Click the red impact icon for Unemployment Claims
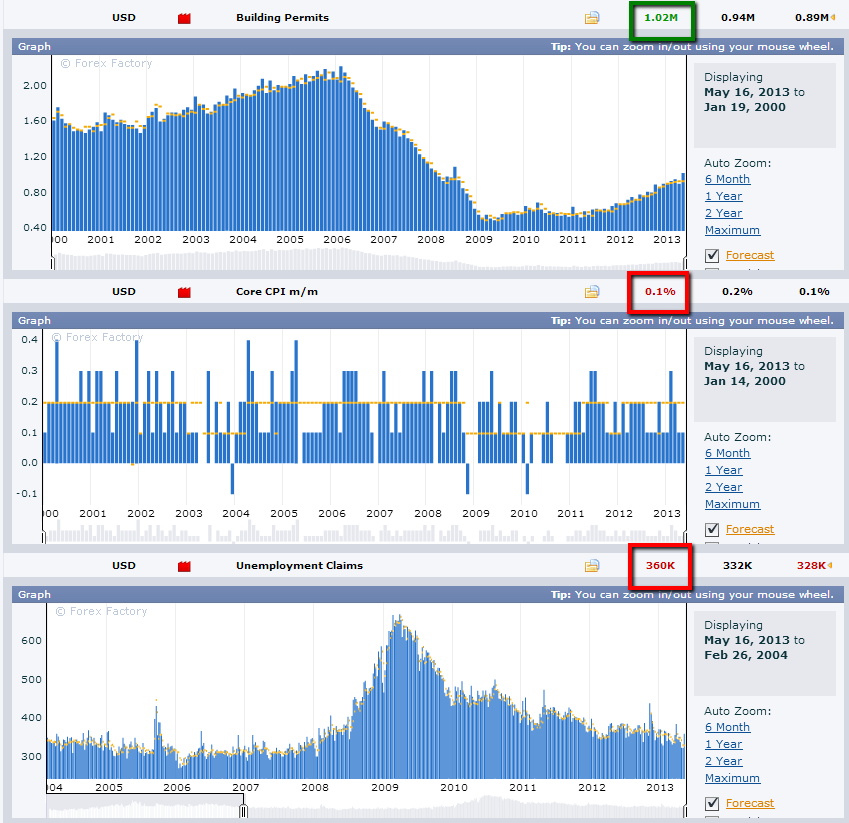Viewport: 849px width, 823px height. tap(184, 566)
